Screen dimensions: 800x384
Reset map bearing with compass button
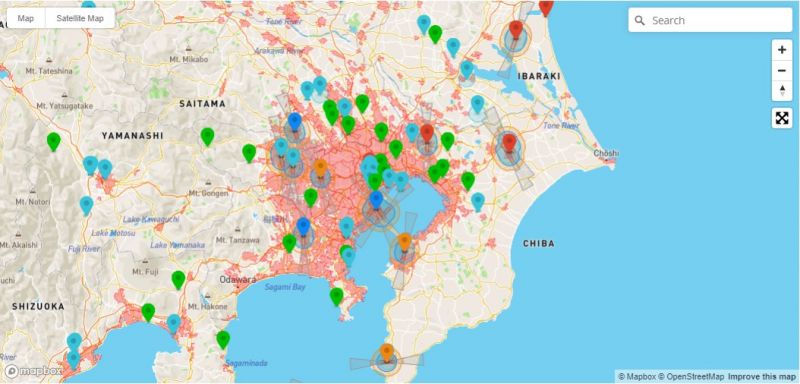(782, 91)
